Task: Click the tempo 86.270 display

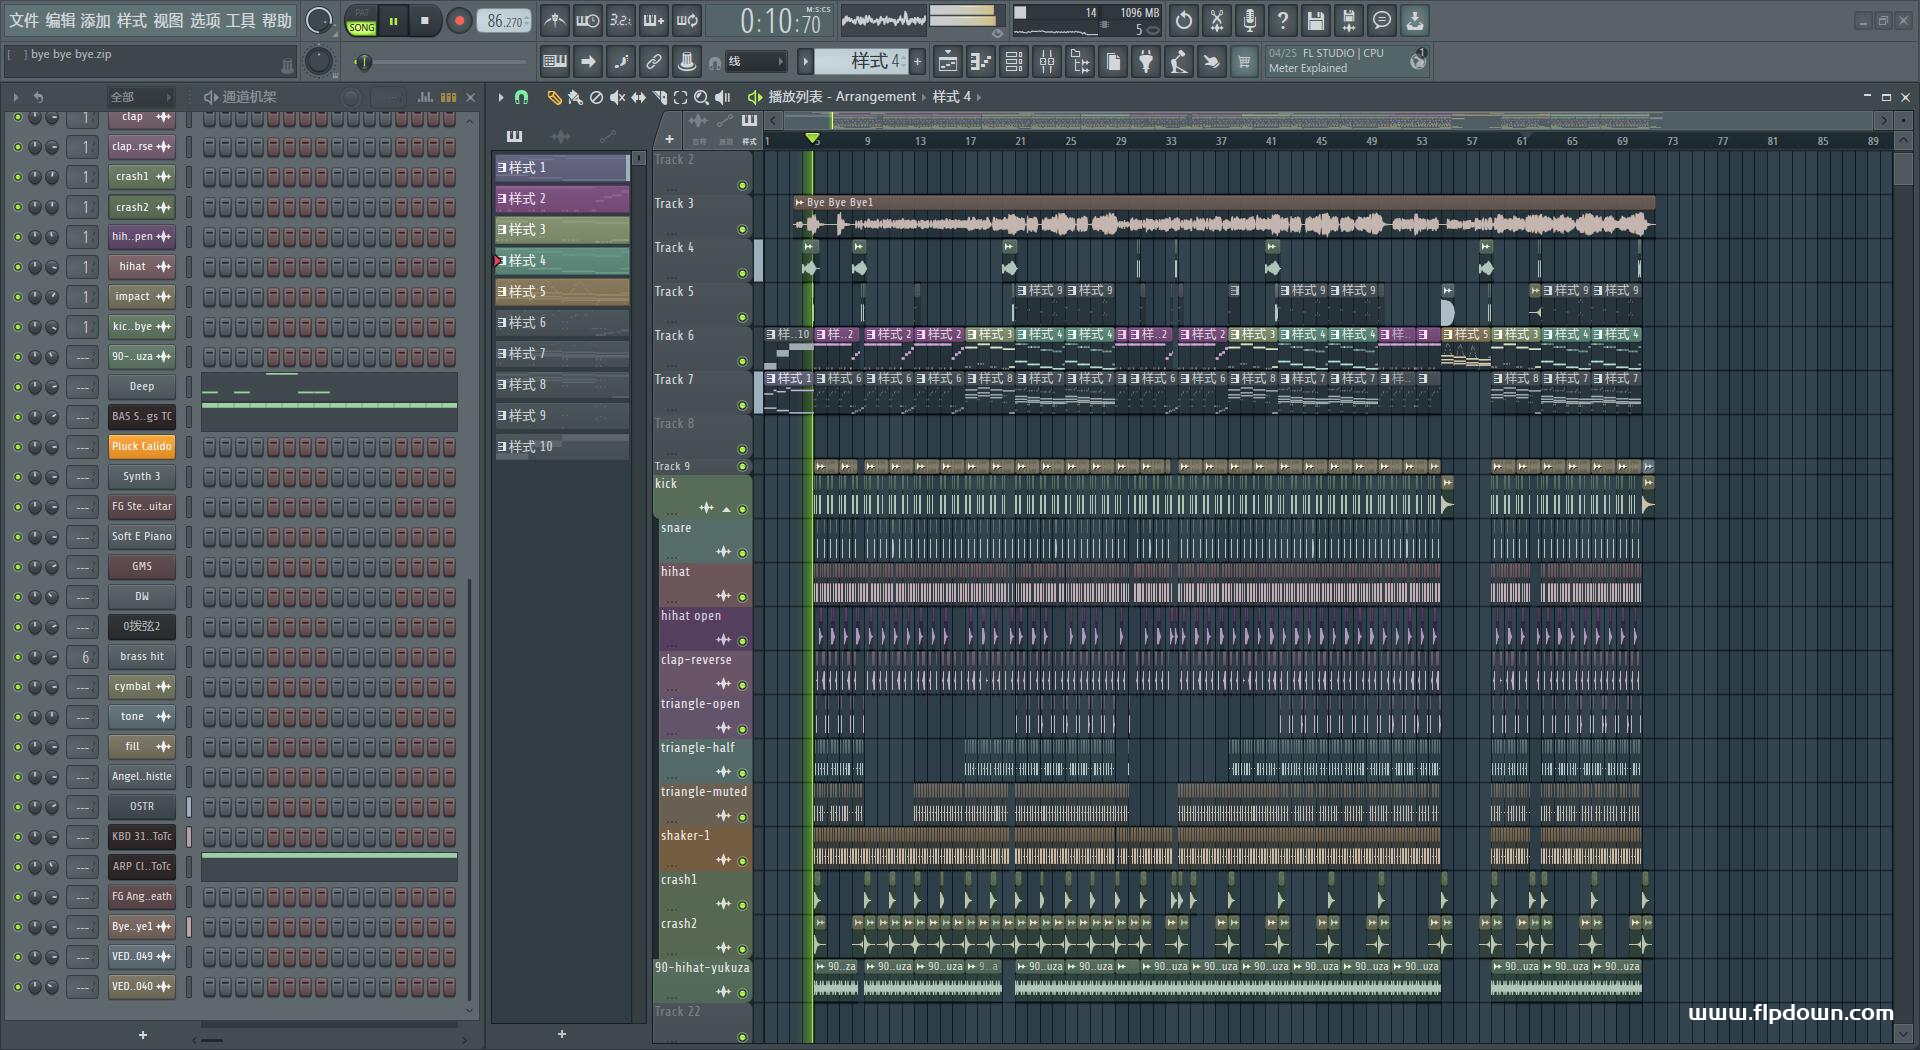Action: tap(505, 21)
